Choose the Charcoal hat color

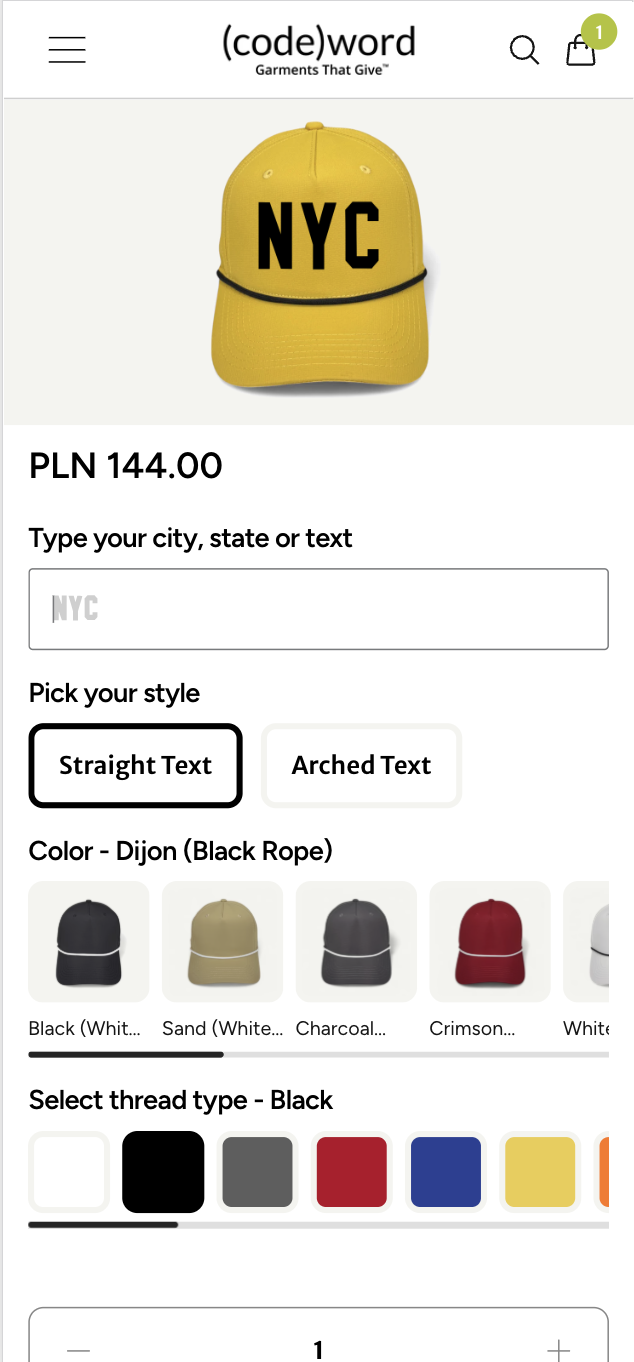tap(355, 941)
